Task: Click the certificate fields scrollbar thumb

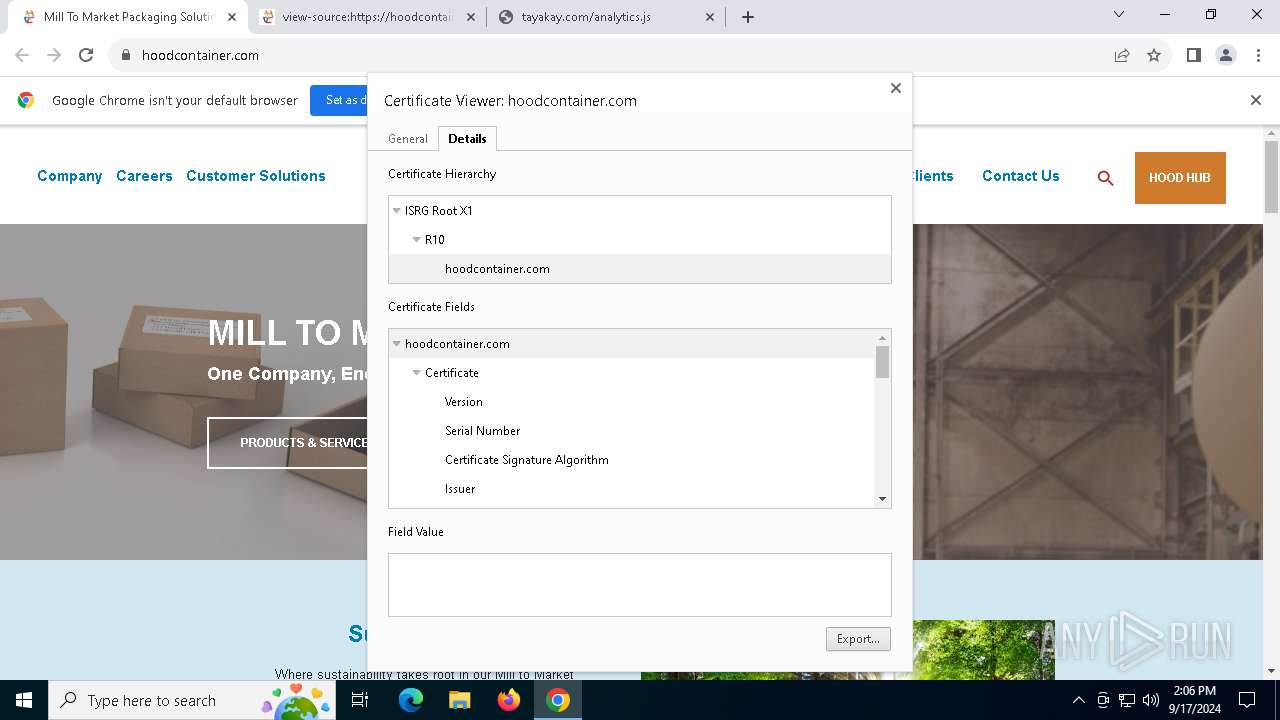Action: 882,362
